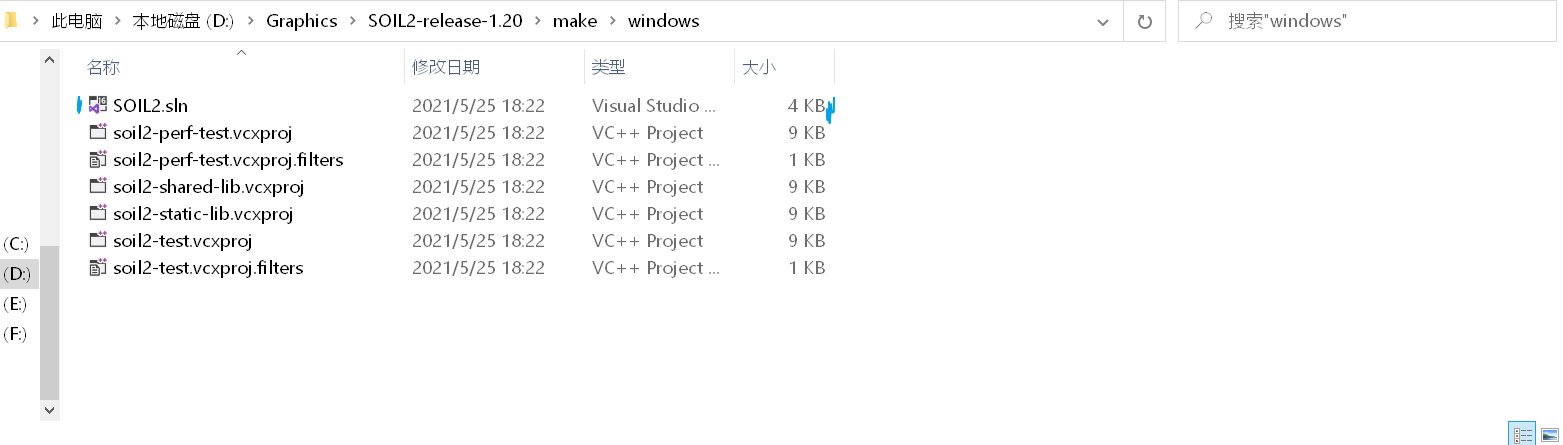
Task: Click the soil2-test.vcxproj.filters file icon
Action: 98,267
